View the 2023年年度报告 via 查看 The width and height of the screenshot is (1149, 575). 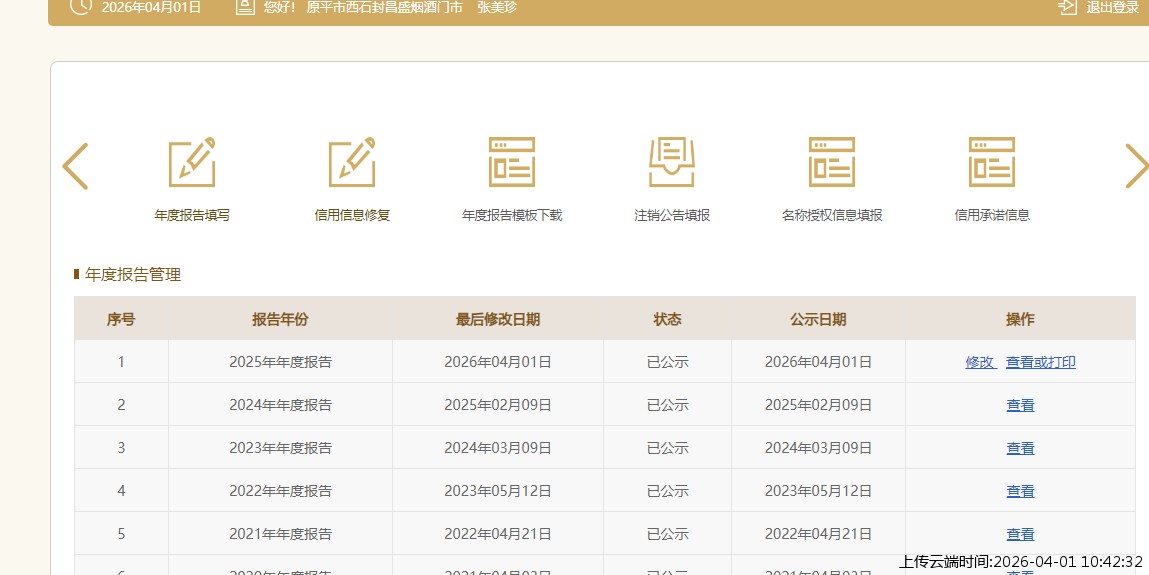1020,448
